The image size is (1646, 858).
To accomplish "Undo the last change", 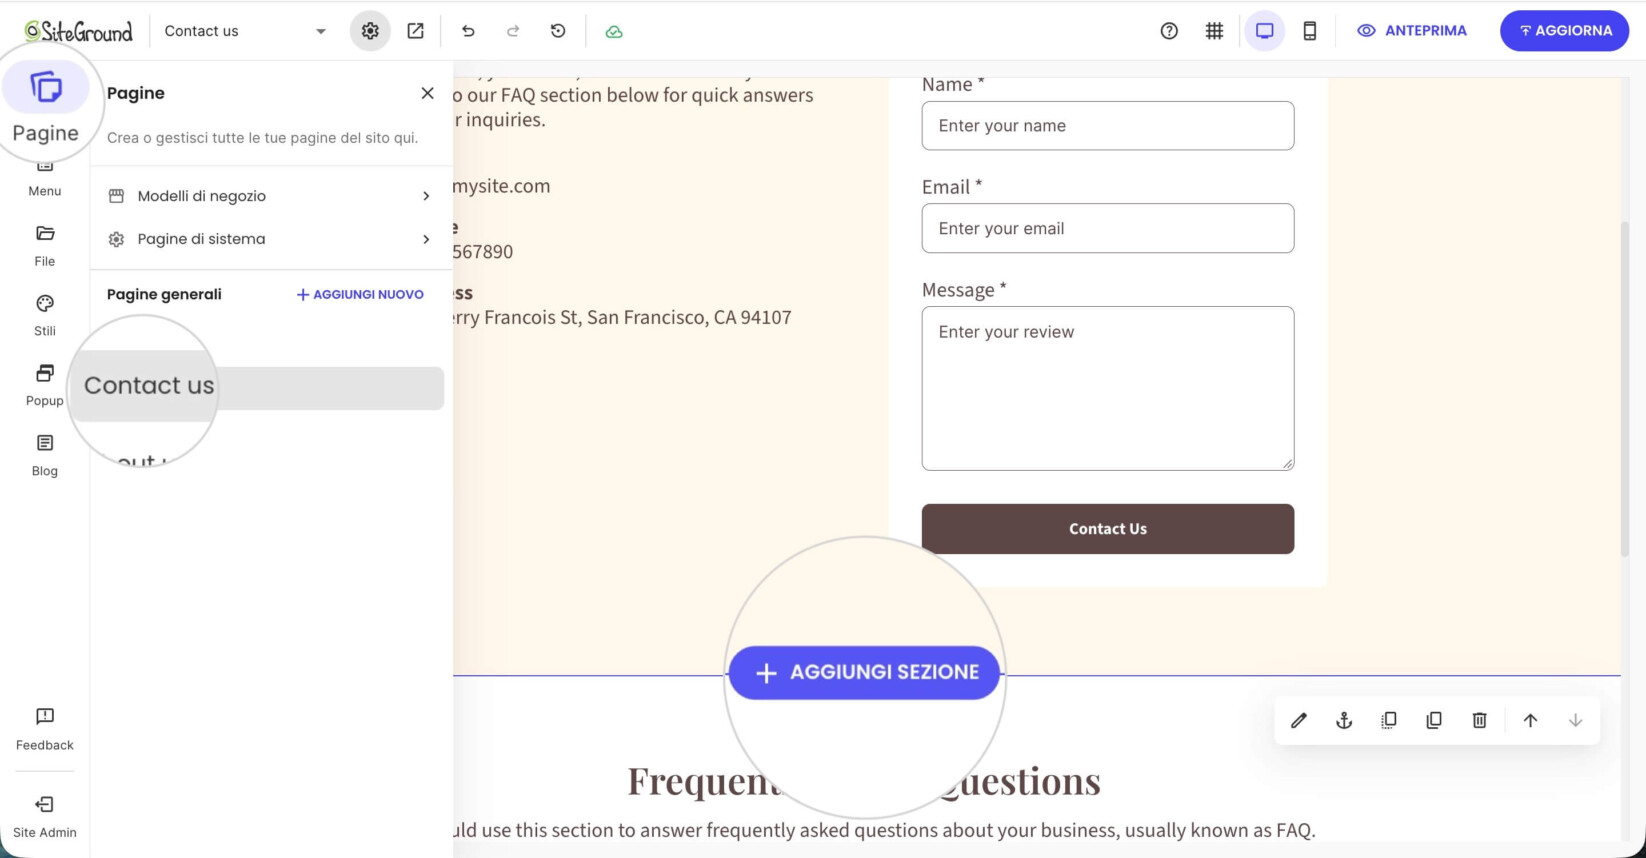I will pos(468,31).
